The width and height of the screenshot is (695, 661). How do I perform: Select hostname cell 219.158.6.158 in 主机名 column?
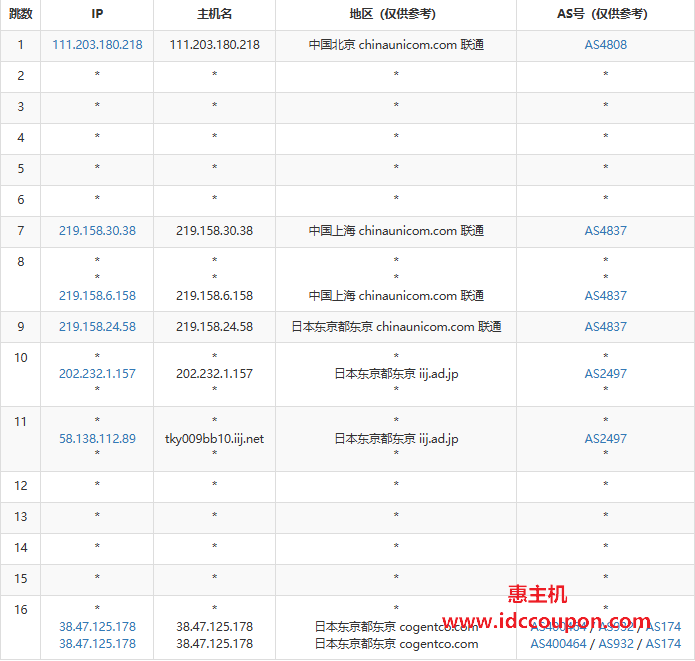pos(214,296)
